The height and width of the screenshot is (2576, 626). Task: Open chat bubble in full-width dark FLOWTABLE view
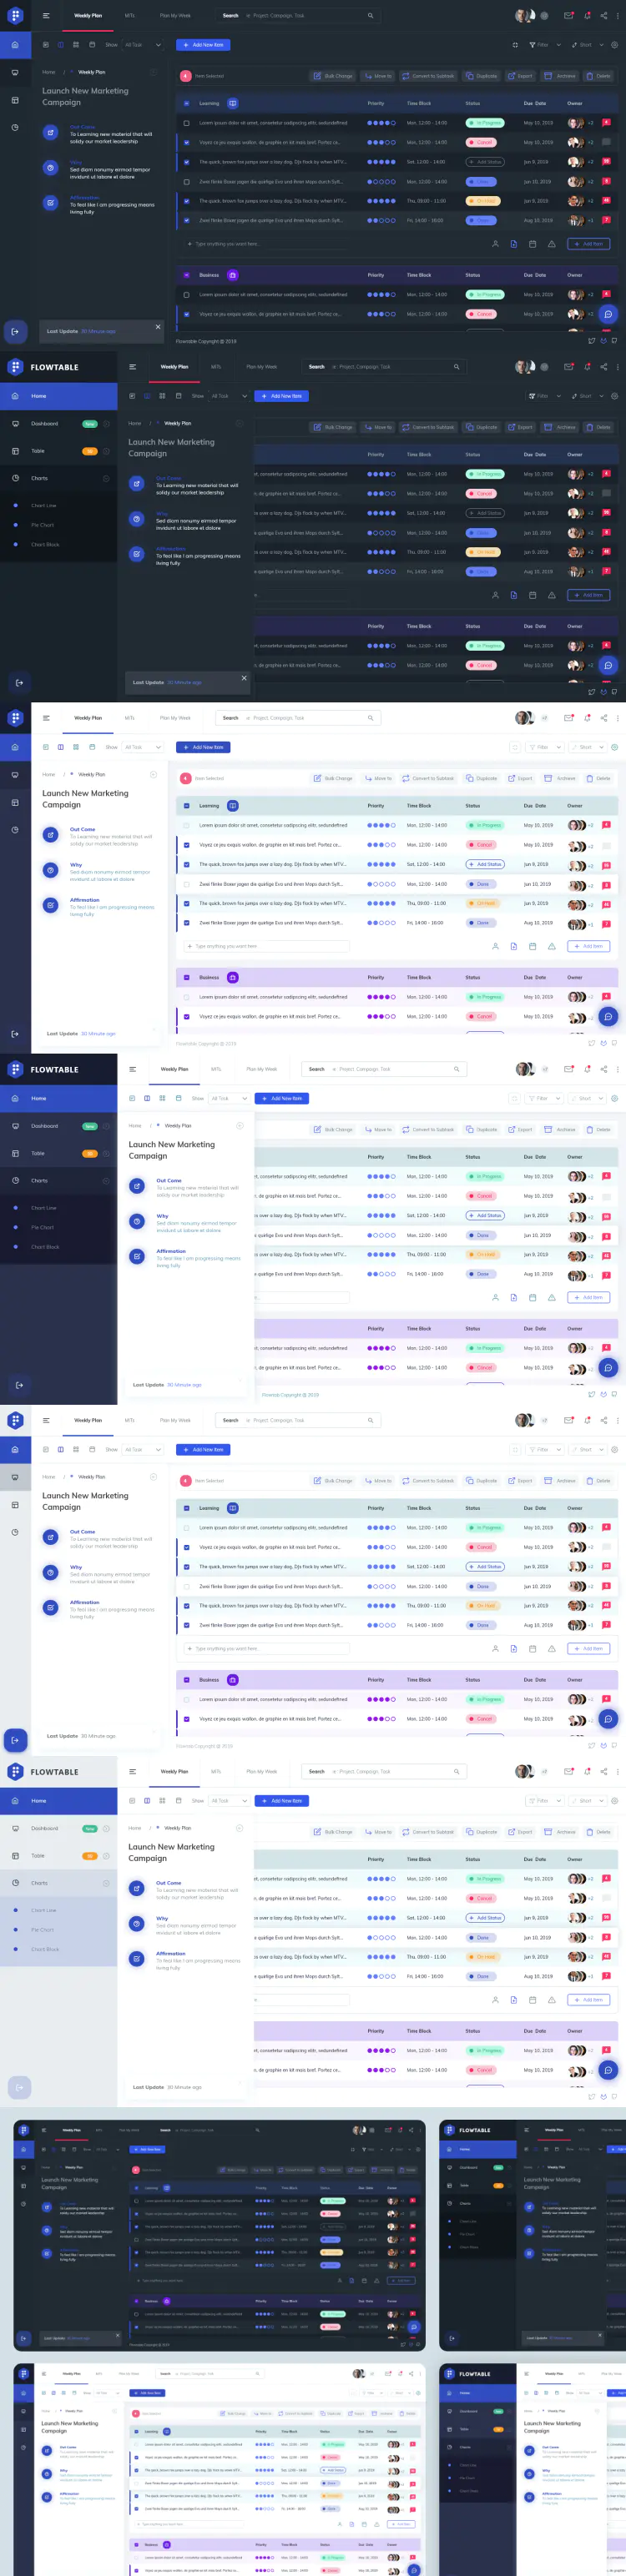607,665
